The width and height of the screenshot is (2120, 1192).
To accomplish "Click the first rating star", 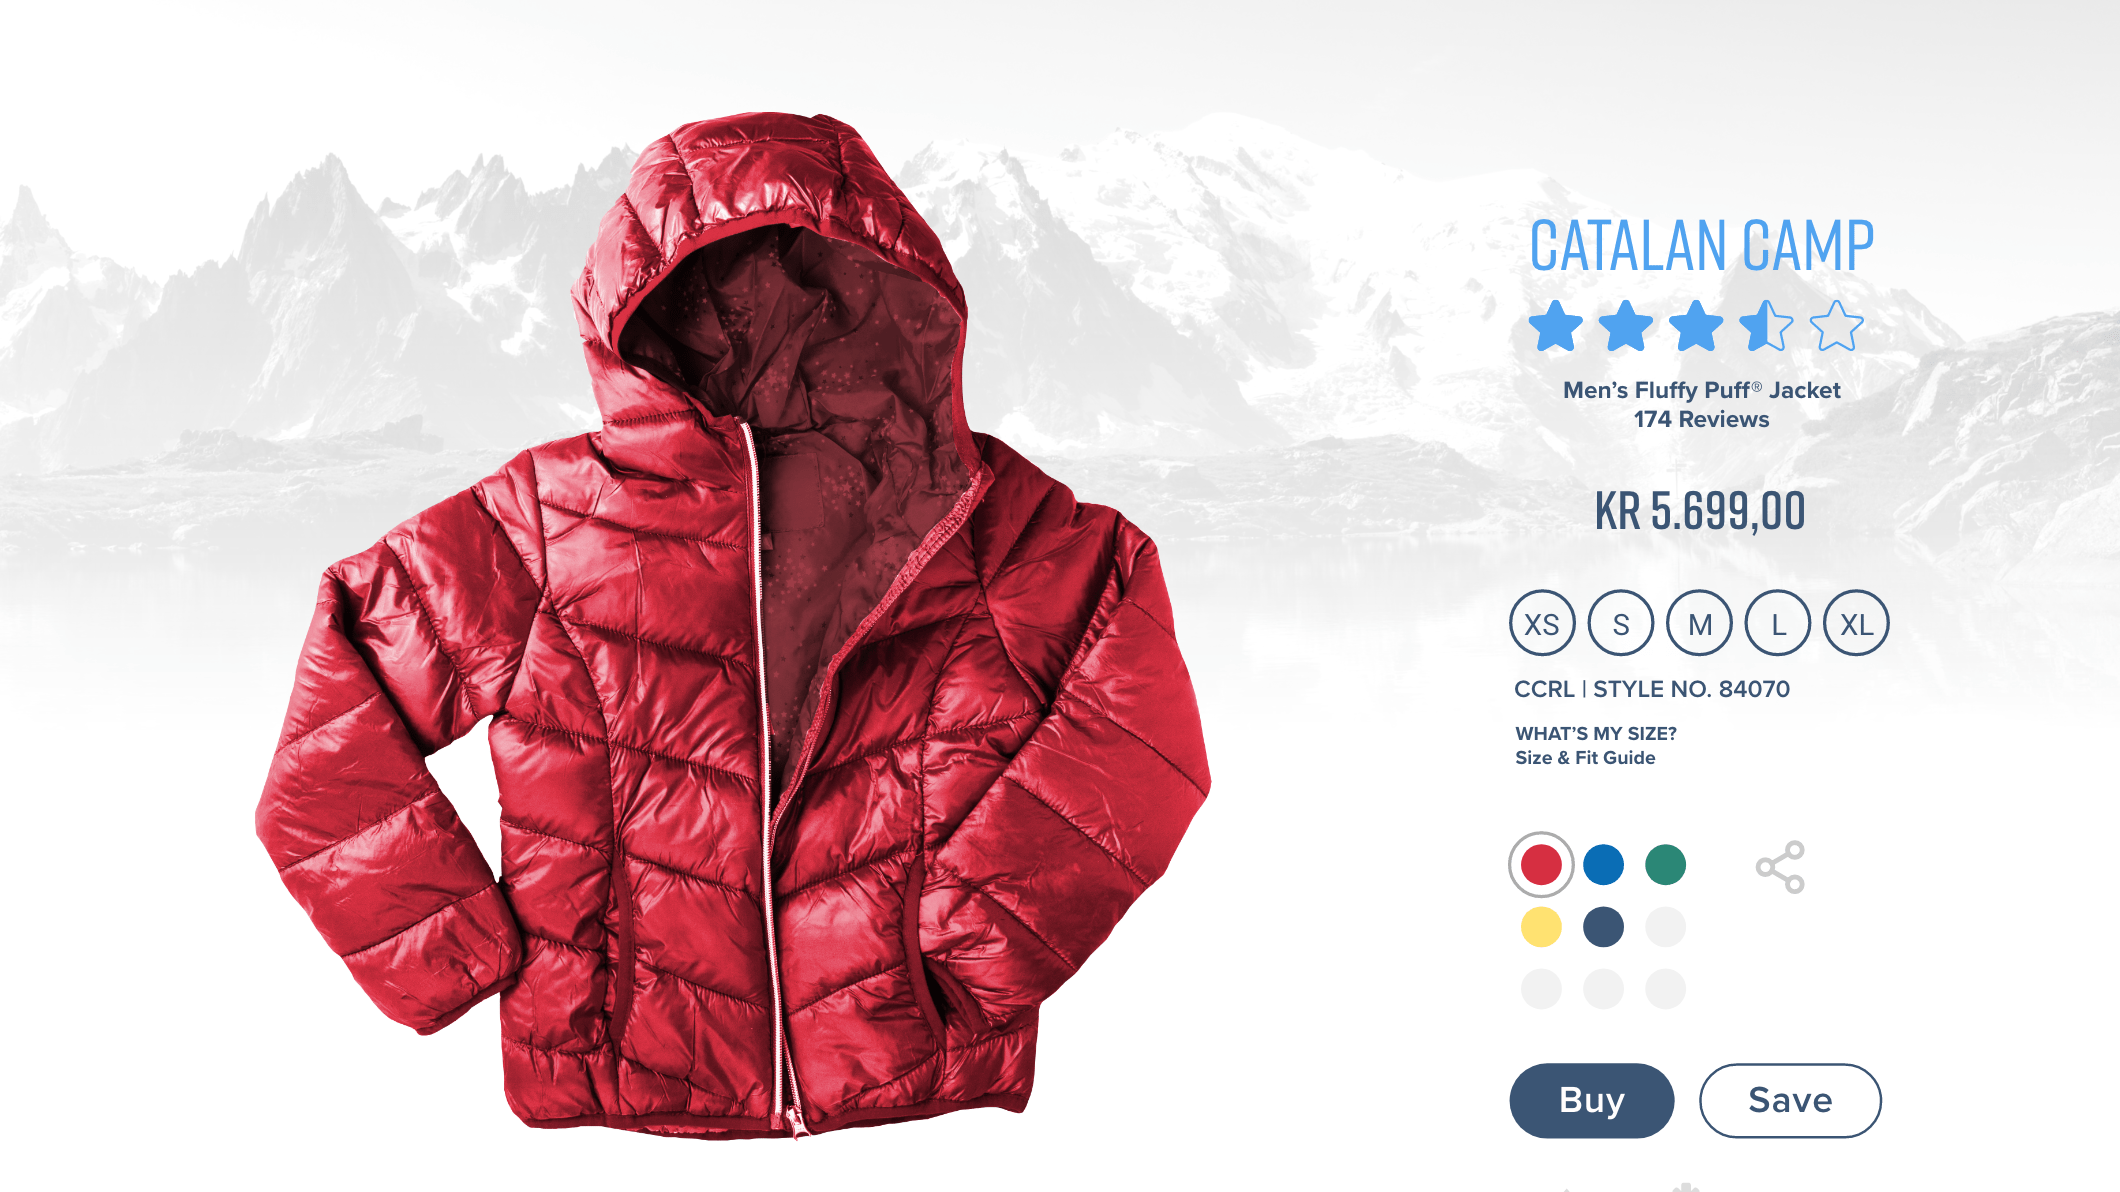I will tap(1556, 326).
